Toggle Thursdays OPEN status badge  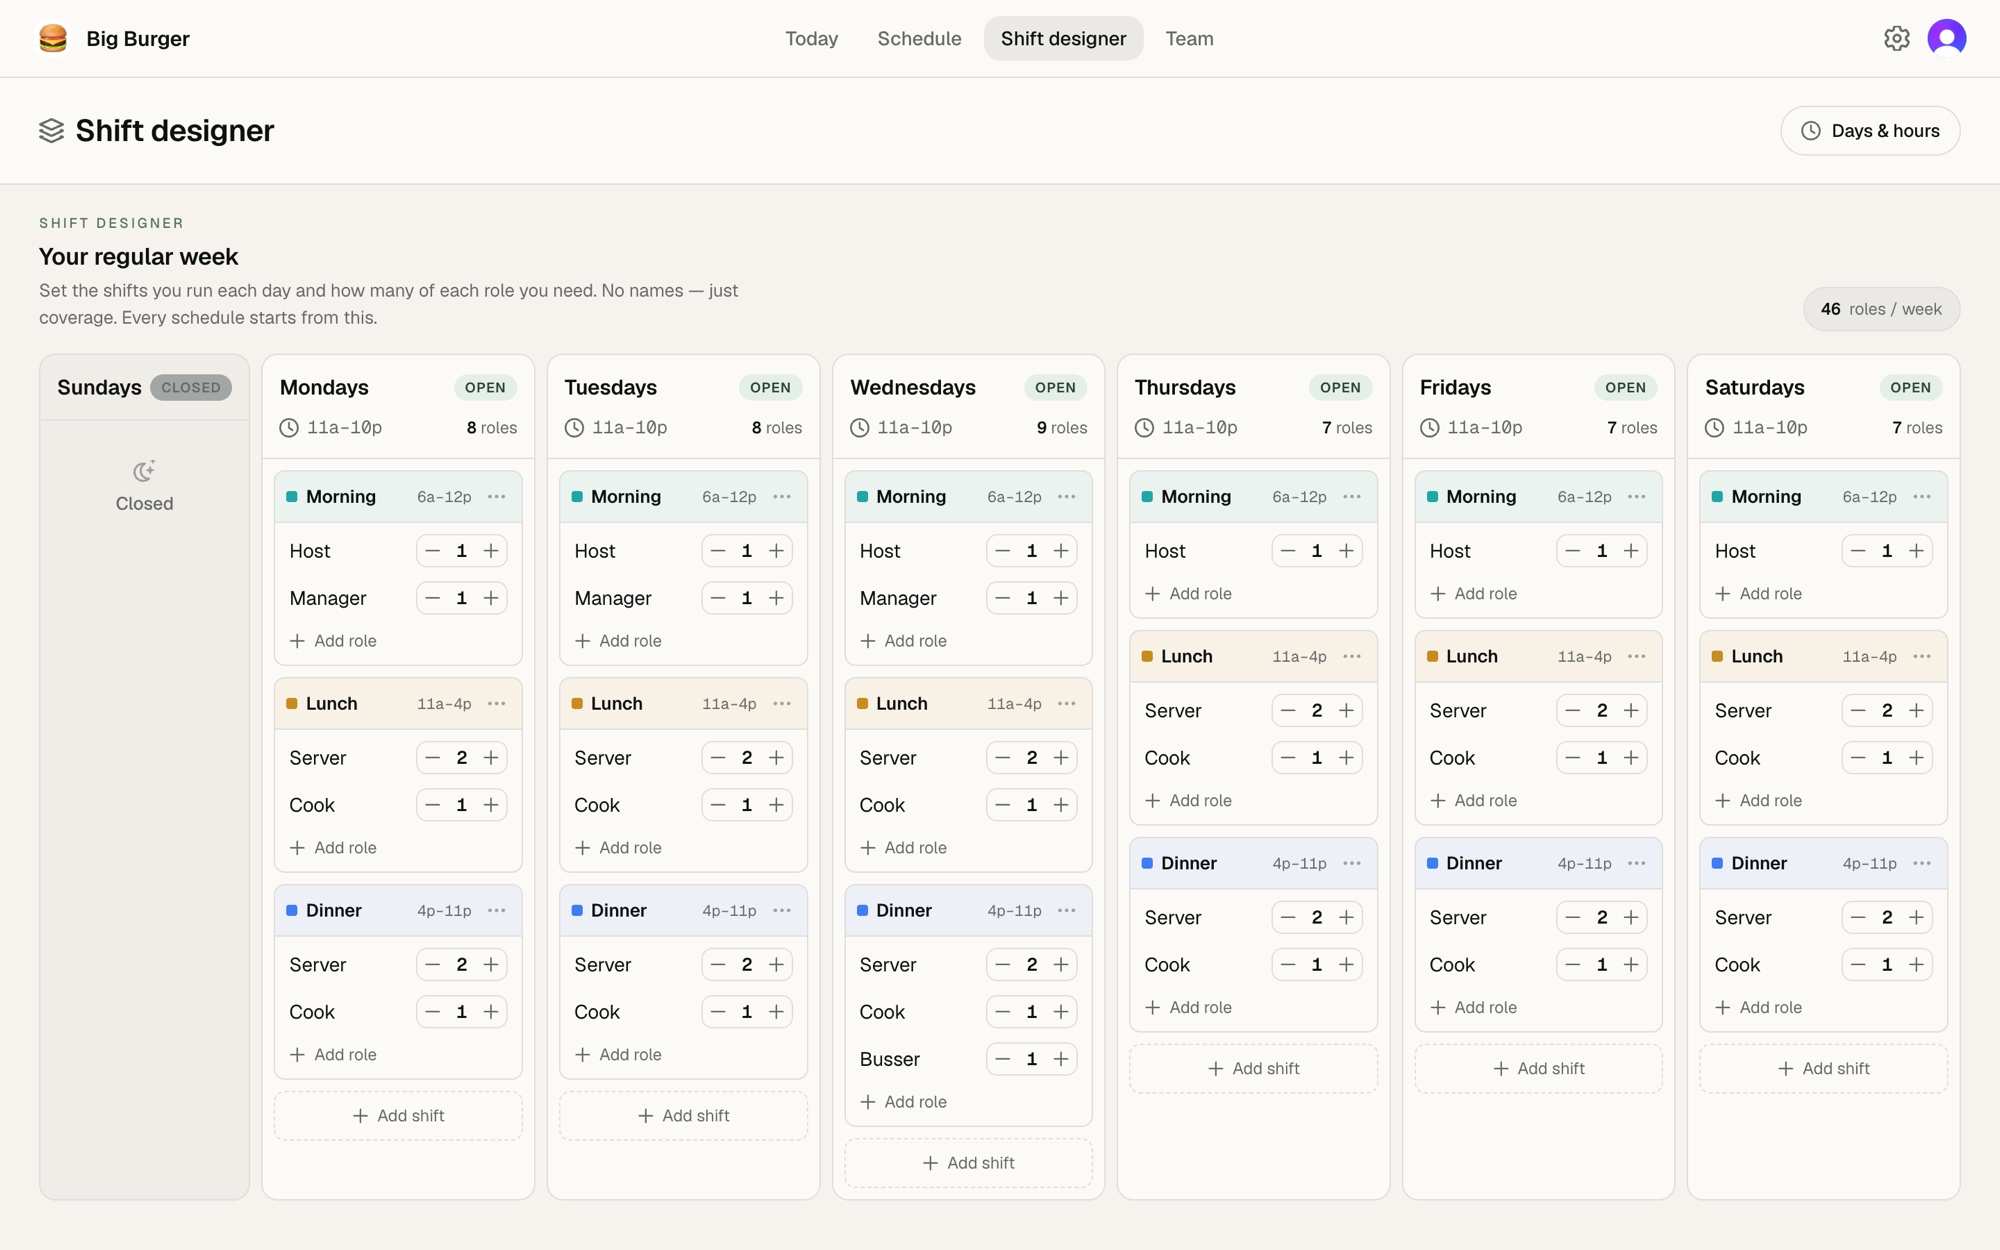point(1340,388)
